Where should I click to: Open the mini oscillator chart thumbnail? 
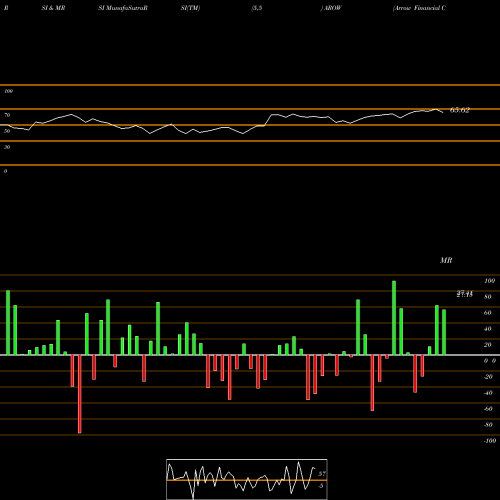click(247, 479)
